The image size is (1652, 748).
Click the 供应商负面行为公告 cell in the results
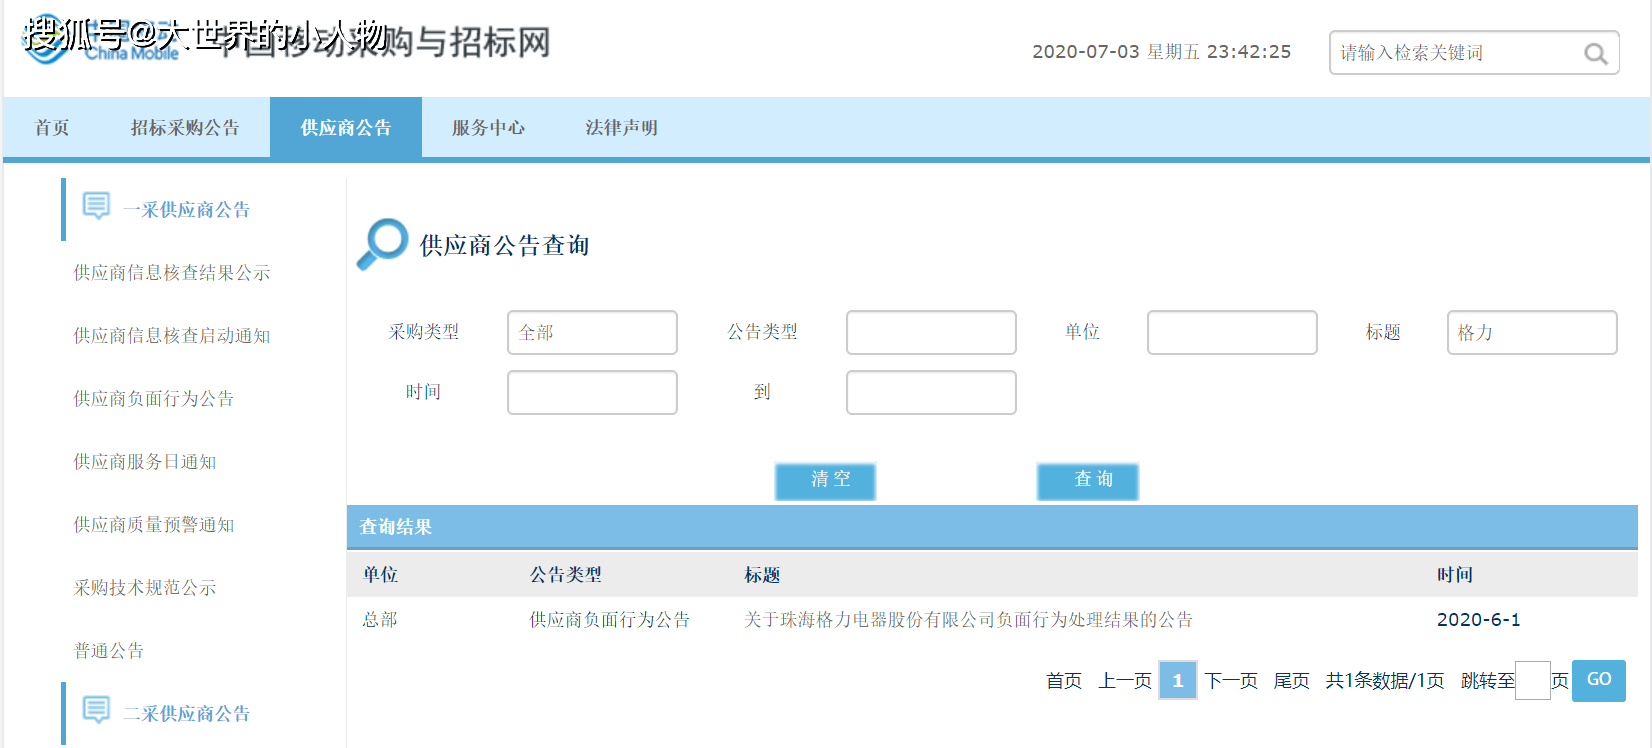610,620
